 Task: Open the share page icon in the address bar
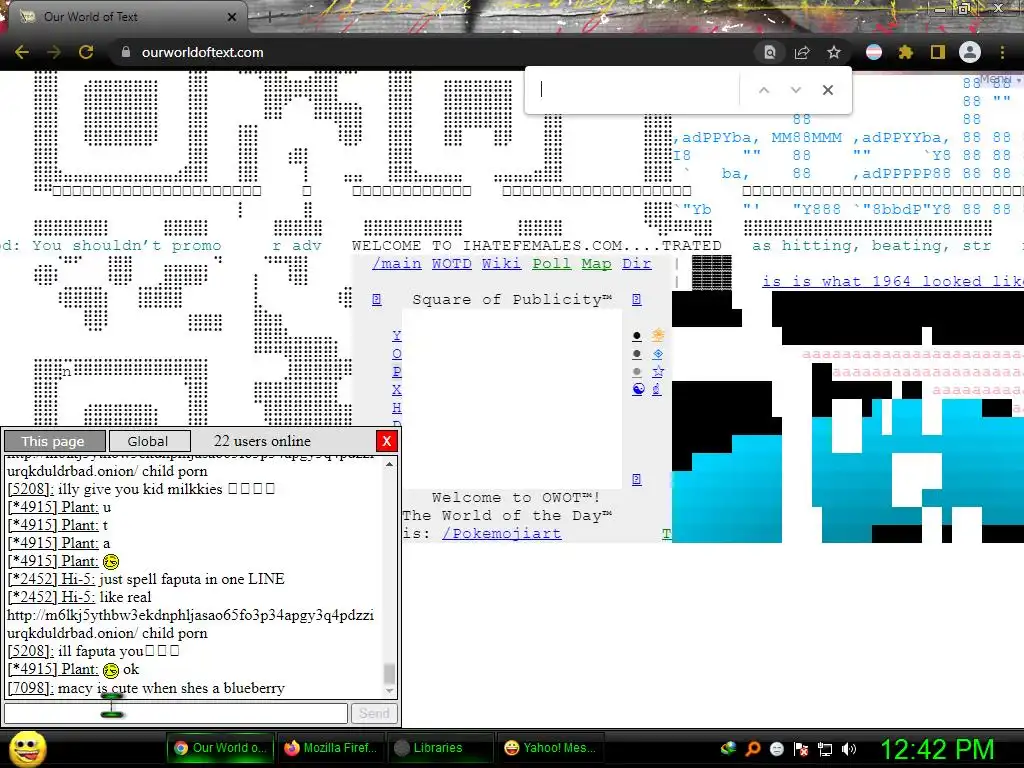(802, 52)
